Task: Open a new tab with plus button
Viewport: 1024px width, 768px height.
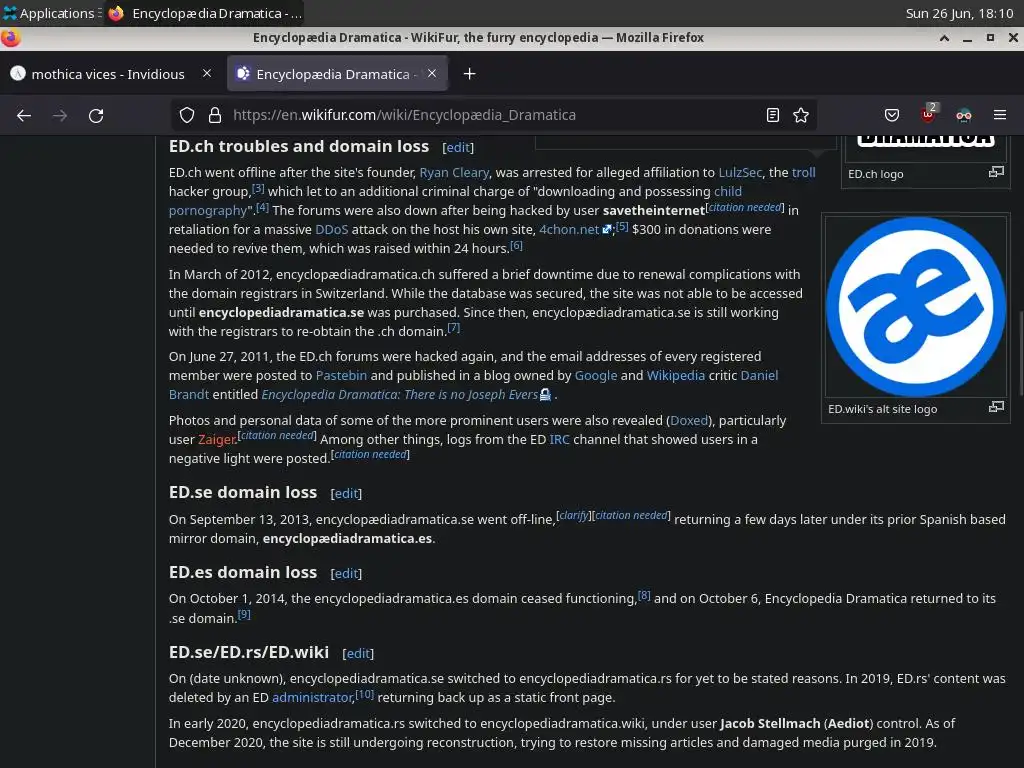Action: pos(470,74)
